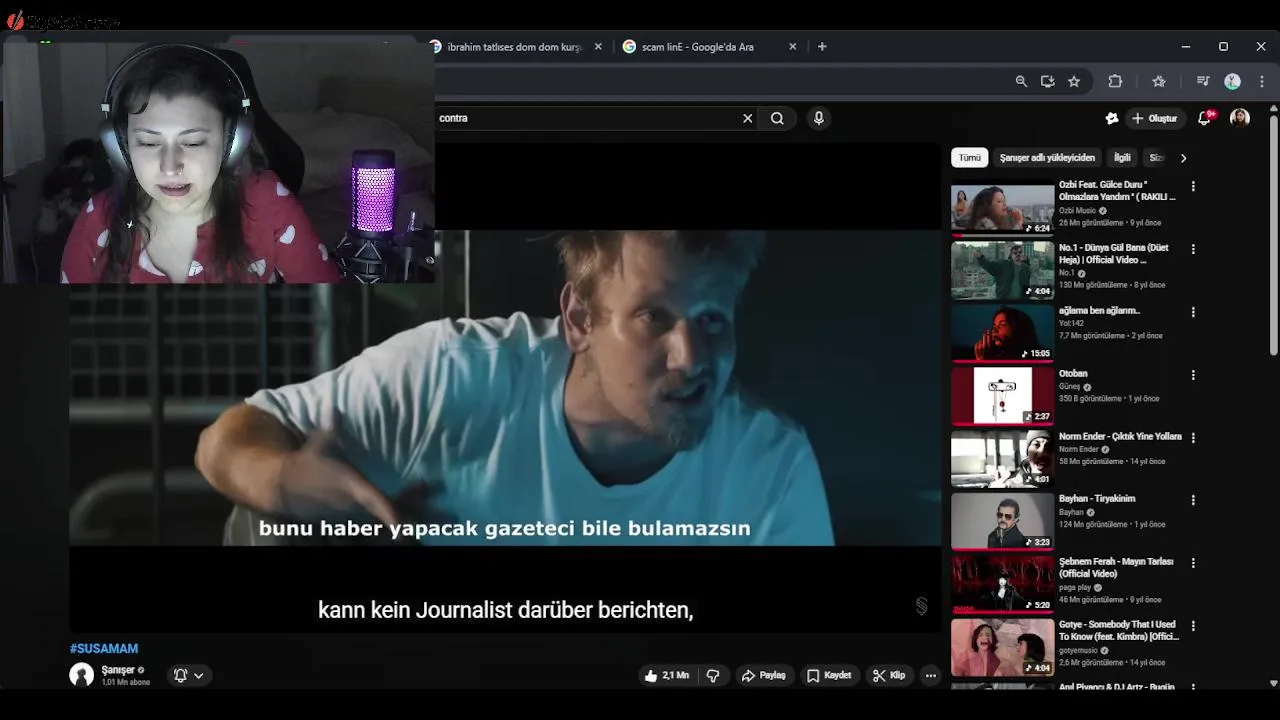Click the Bayhan - Tiryakinim title text
The height and width of the screenshot is (720, 1280).
click(1097, 499)
